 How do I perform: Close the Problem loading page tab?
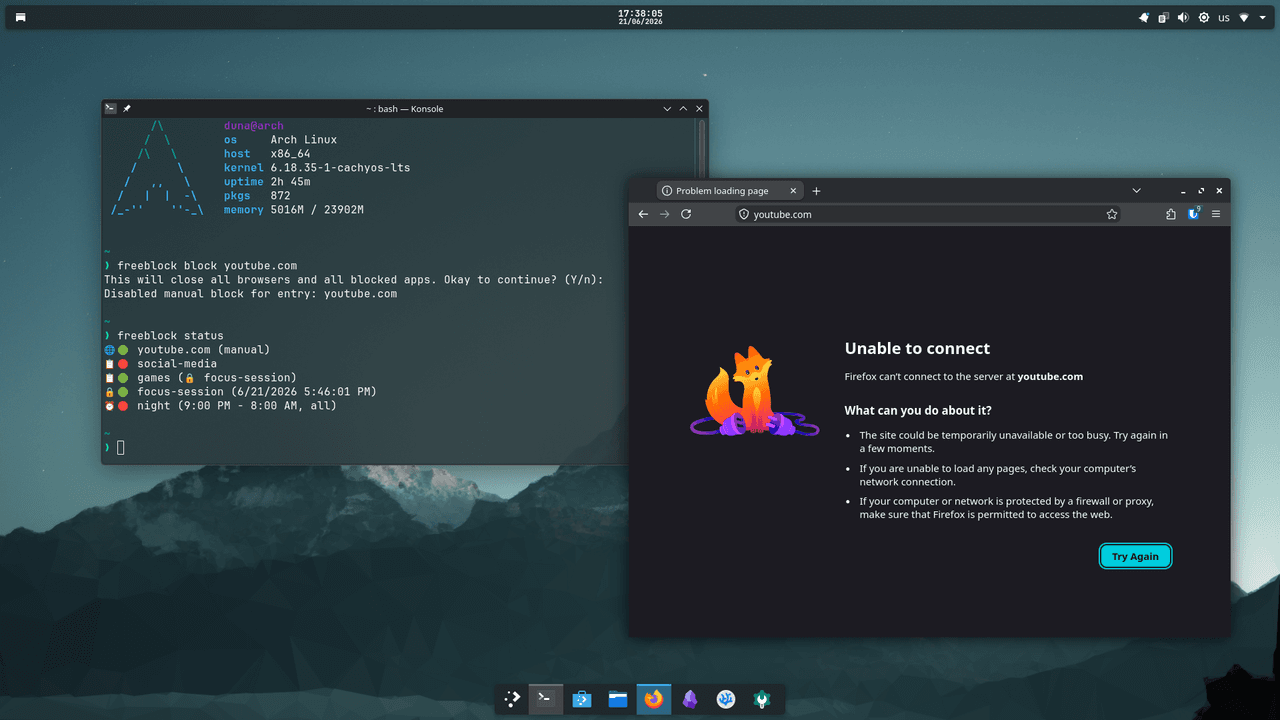794,191
